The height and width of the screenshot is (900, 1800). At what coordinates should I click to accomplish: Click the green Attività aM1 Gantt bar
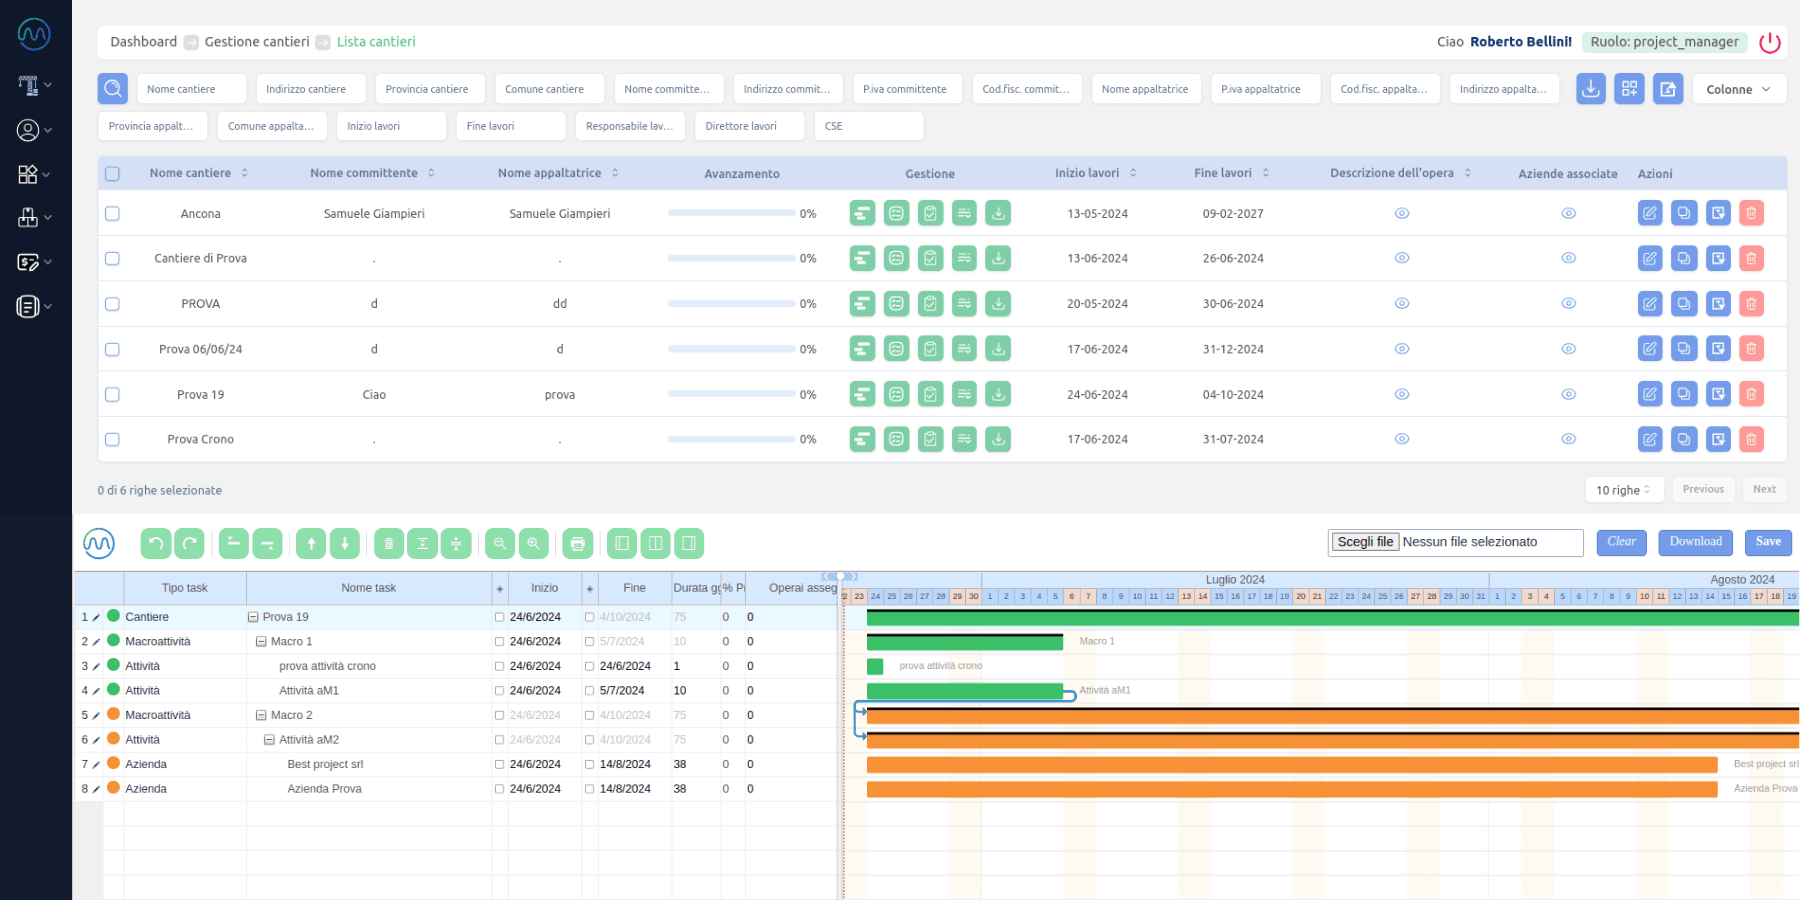[x=964, y=691]
